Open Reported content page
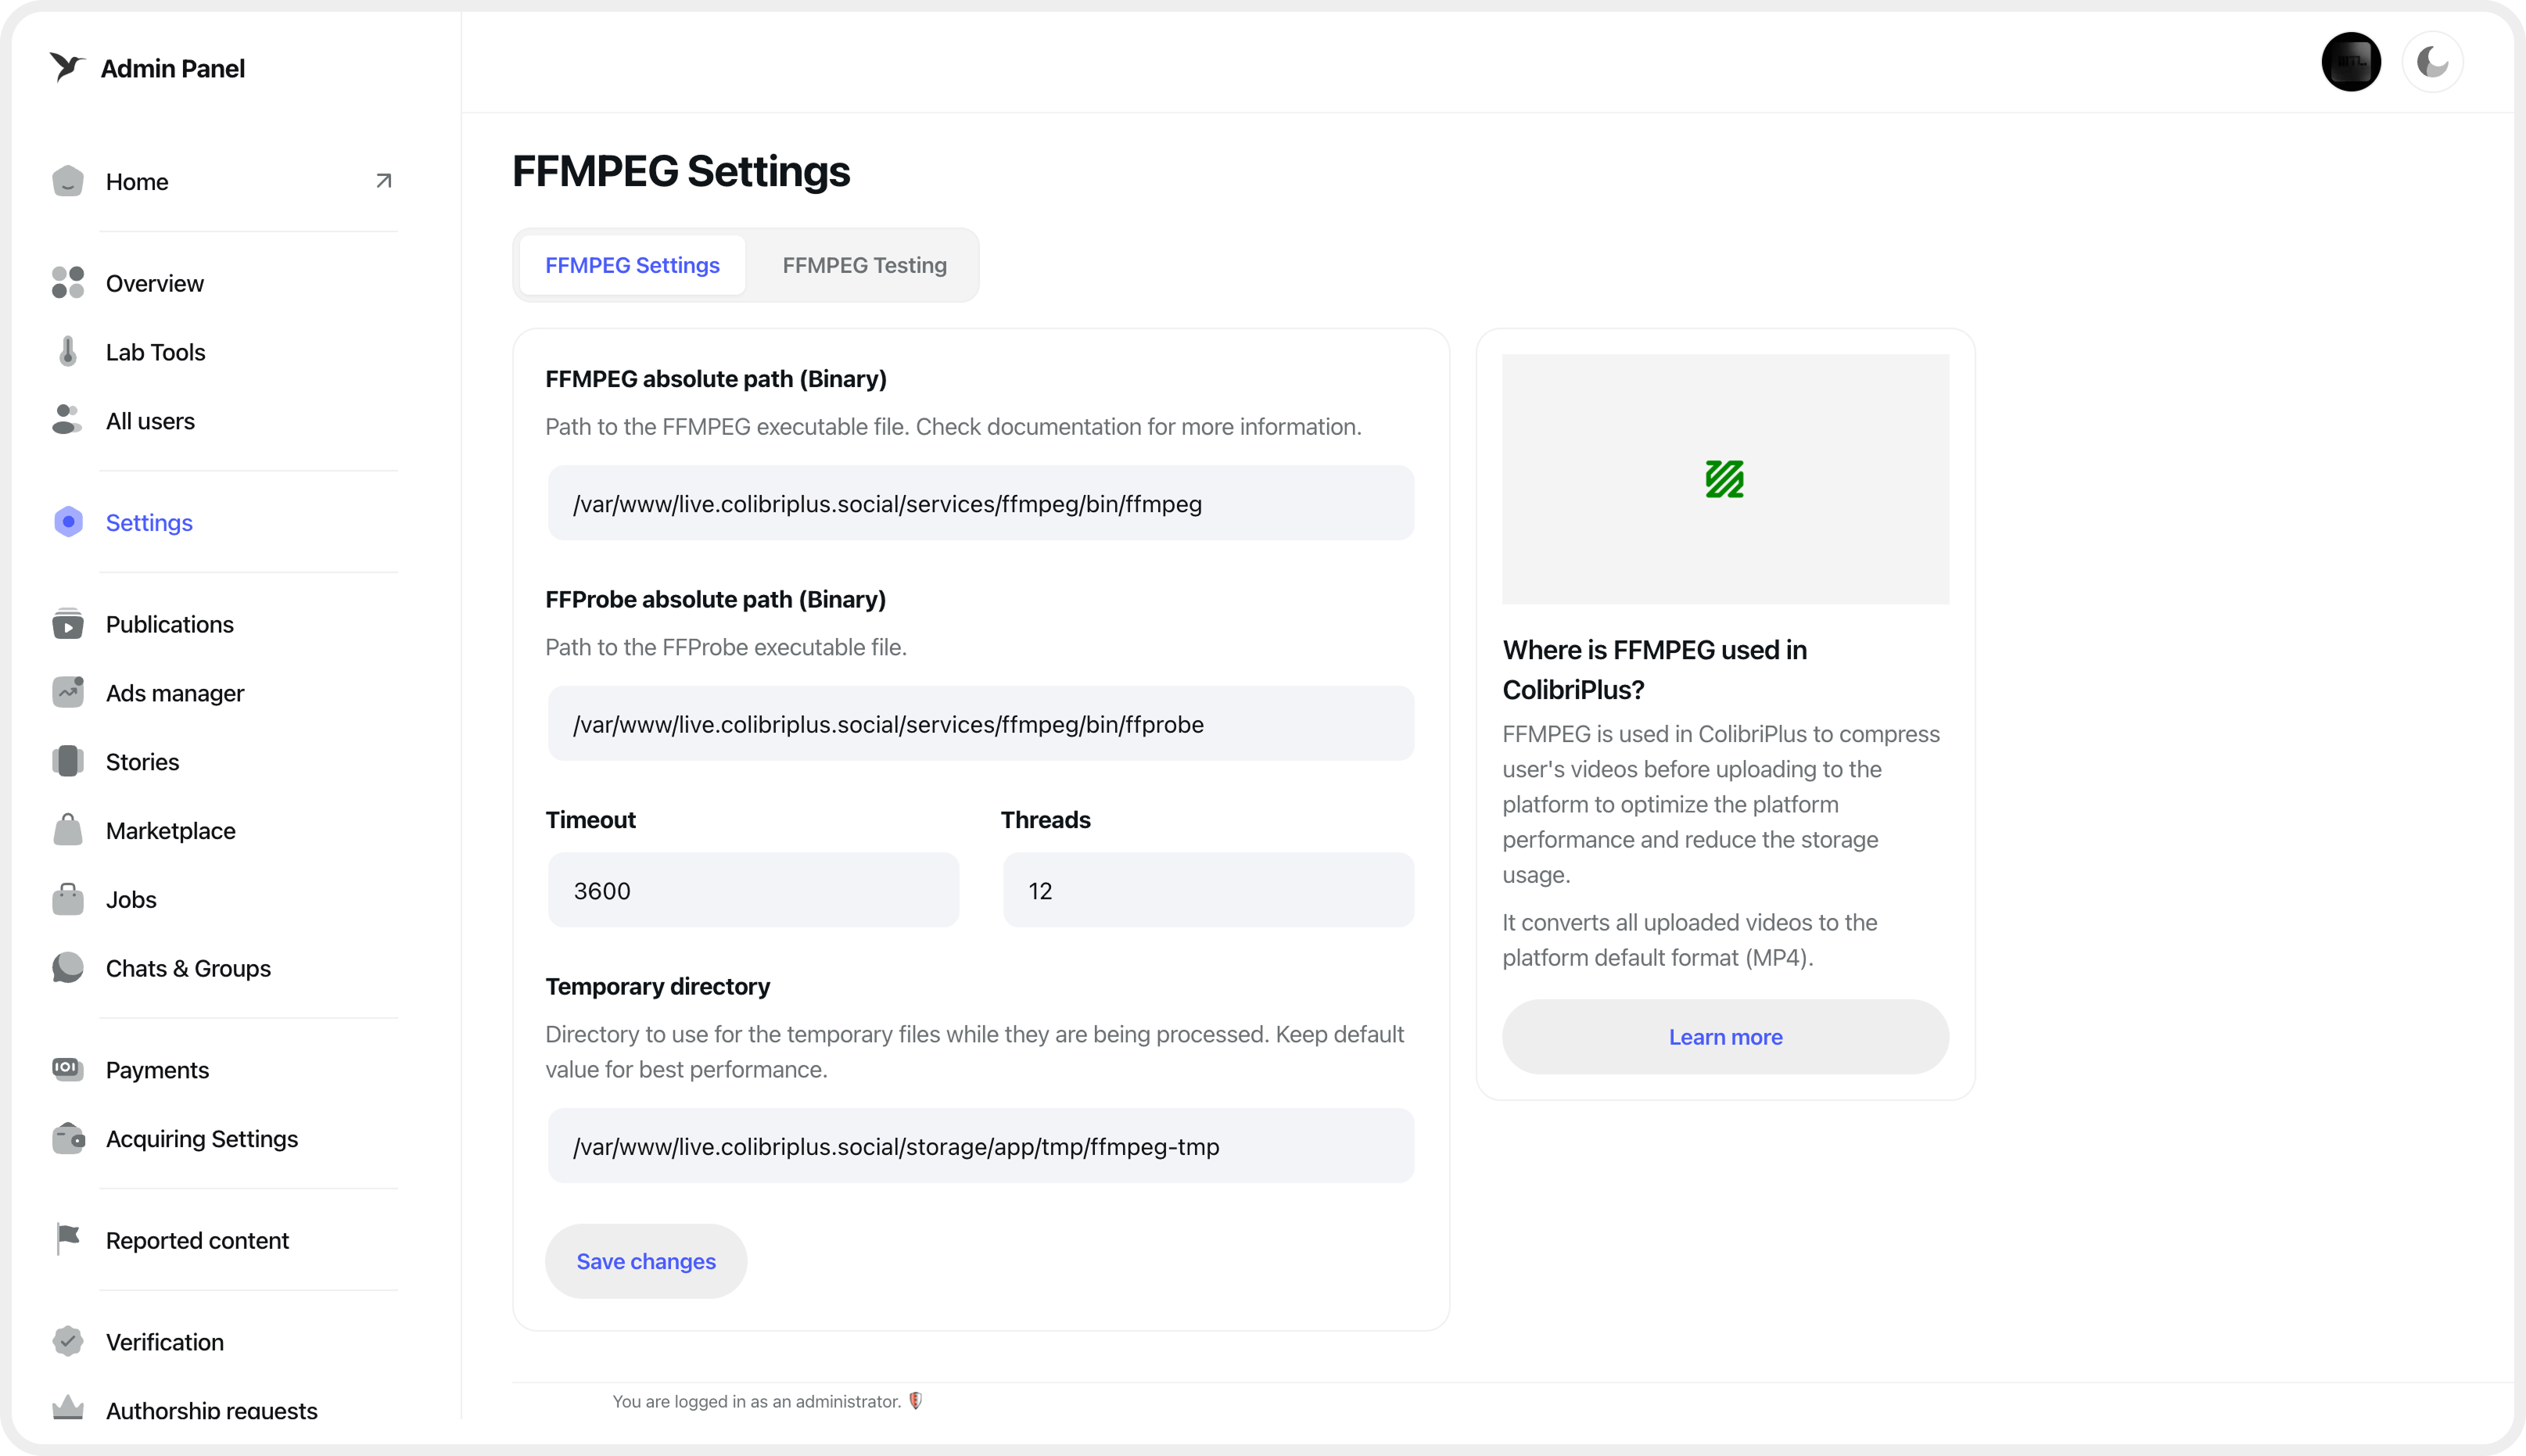Image resolution: width=2526 pixels, height=1456 pixels. pos(197,1240)
